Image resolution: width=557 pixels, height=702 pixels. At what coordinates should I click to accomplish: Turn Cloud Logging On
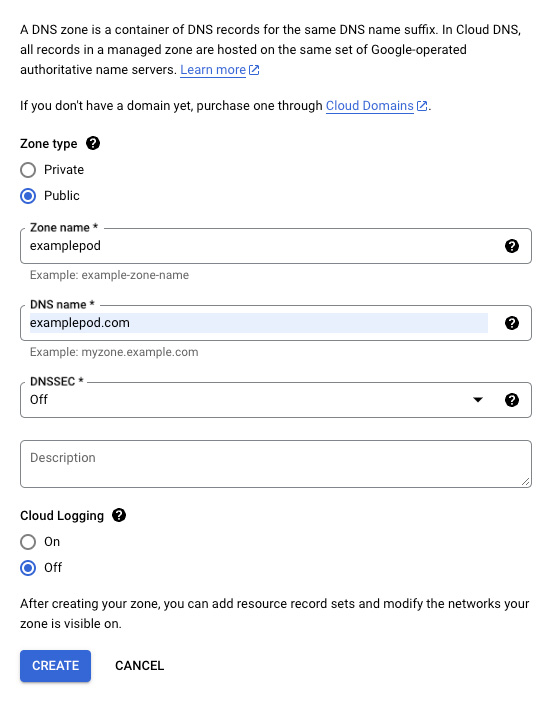[x=28, y=542]
